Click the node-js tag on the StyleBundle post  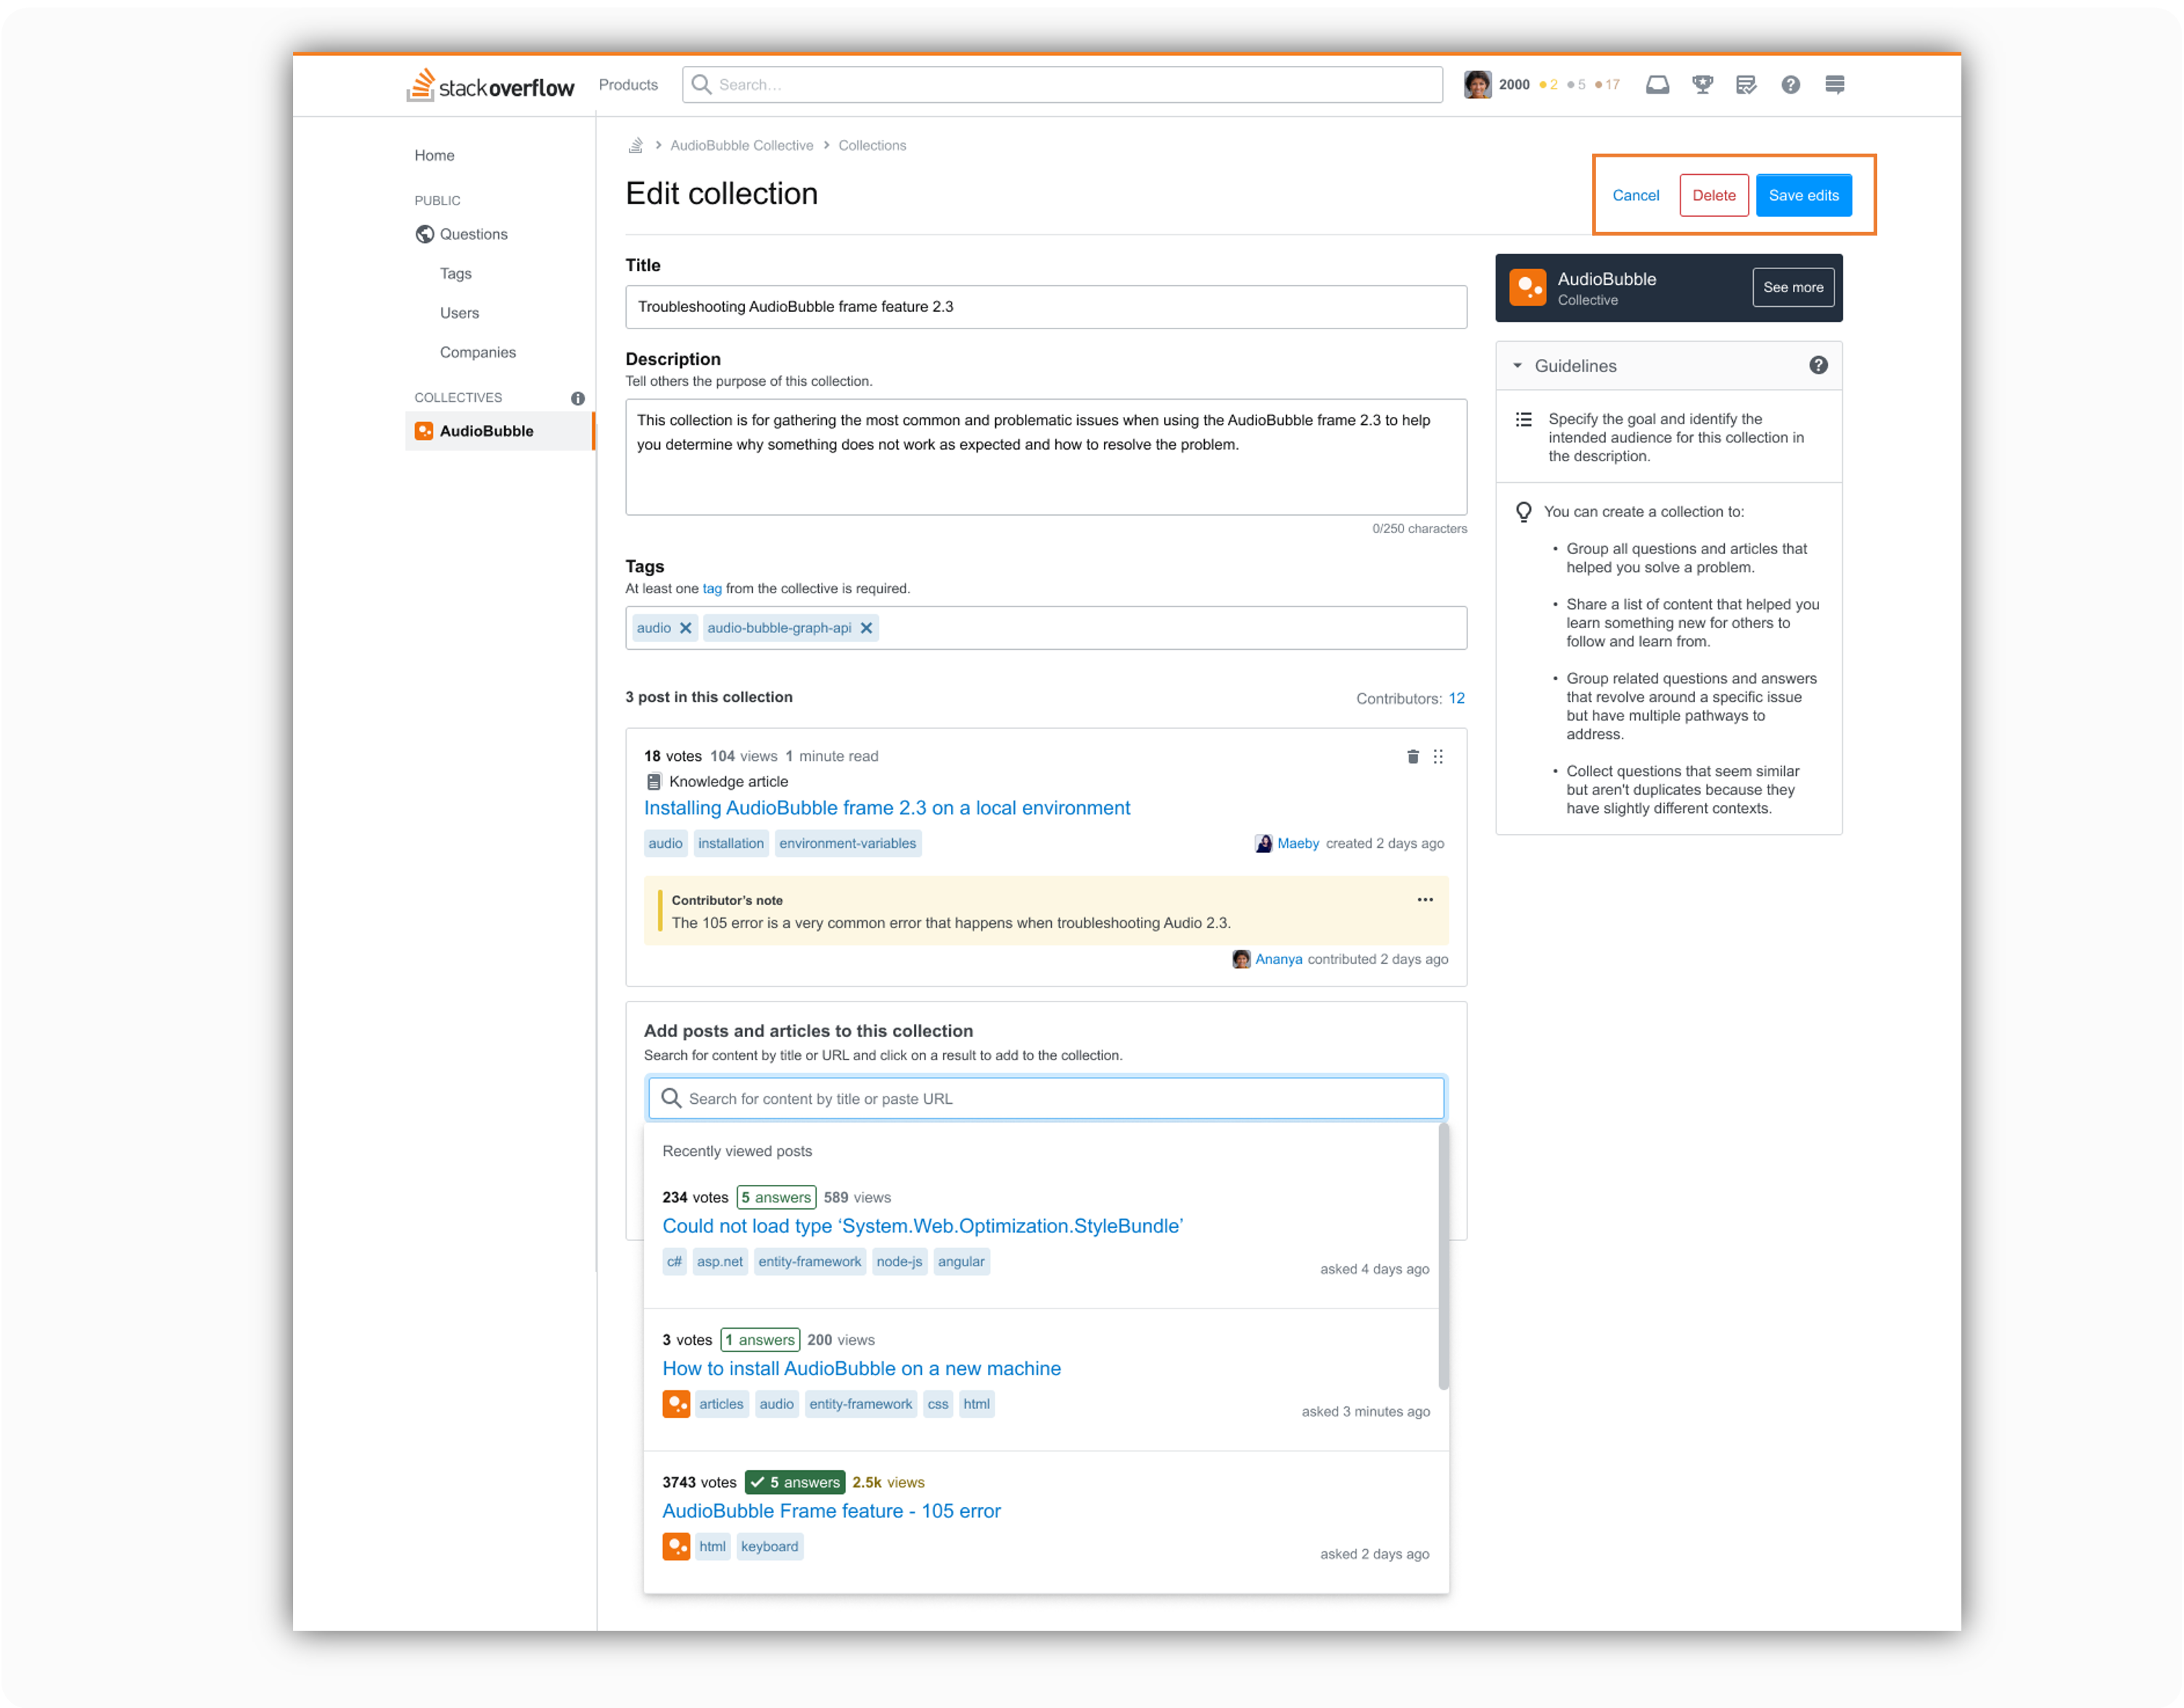click(899, 1261)
